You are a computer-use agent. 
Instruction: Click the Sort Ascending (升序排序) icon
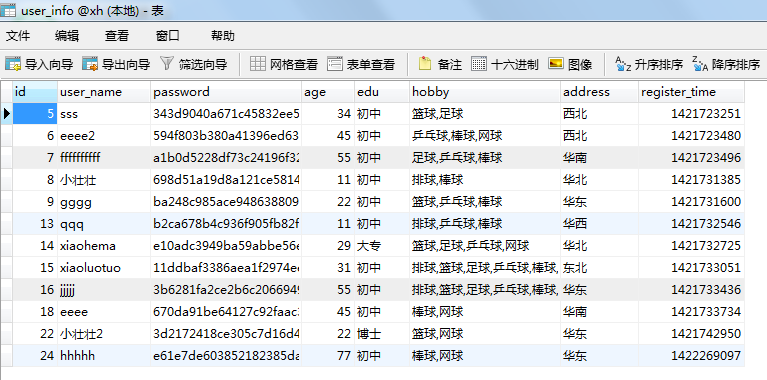(623, 64)
